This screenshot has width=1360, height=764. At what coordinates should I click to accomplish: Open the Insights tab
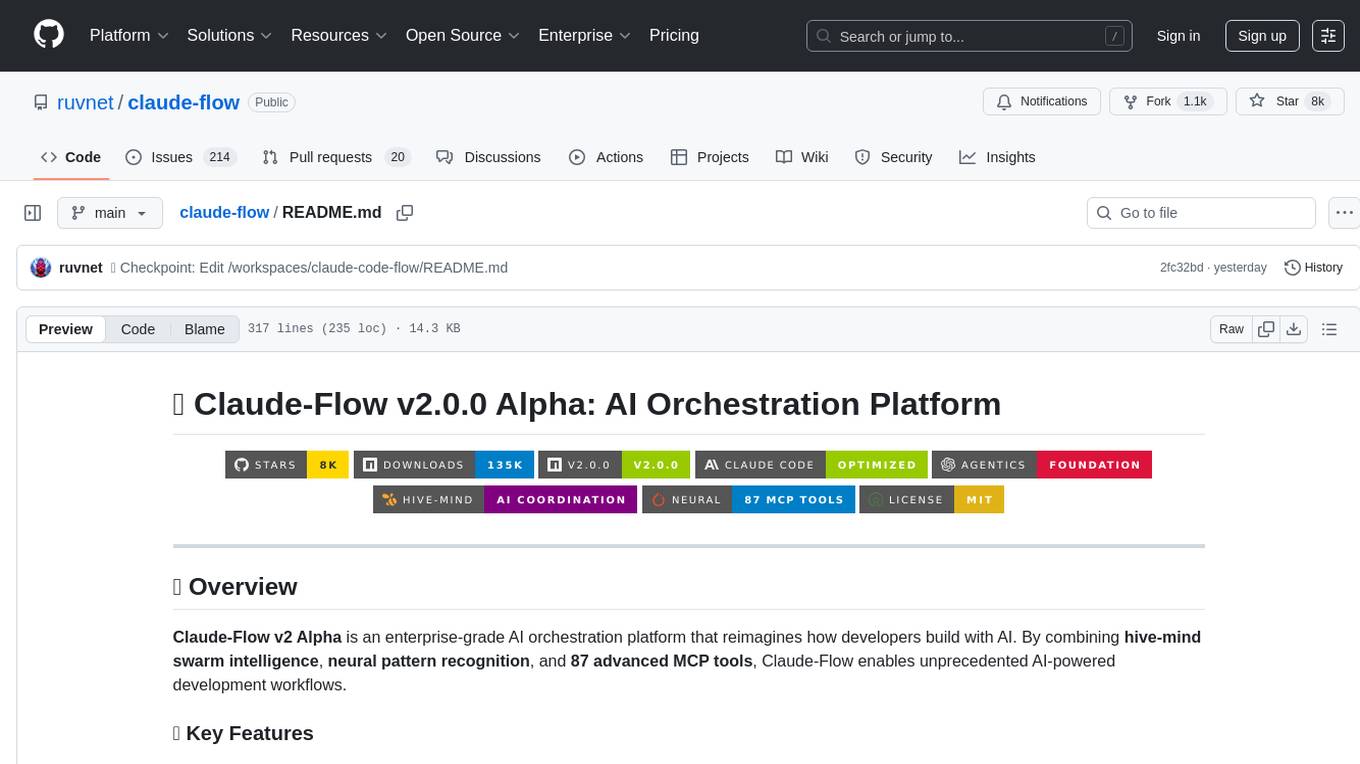pyautogui.click(x=997, y=157)
